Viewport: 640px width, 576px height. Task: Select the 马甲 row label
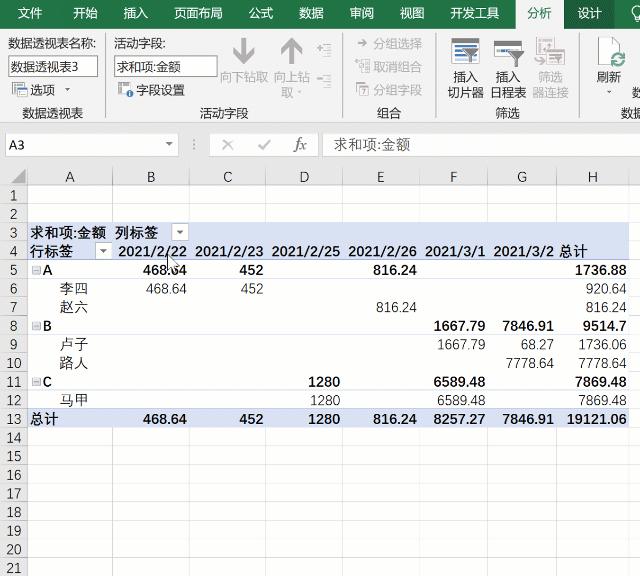73,400
